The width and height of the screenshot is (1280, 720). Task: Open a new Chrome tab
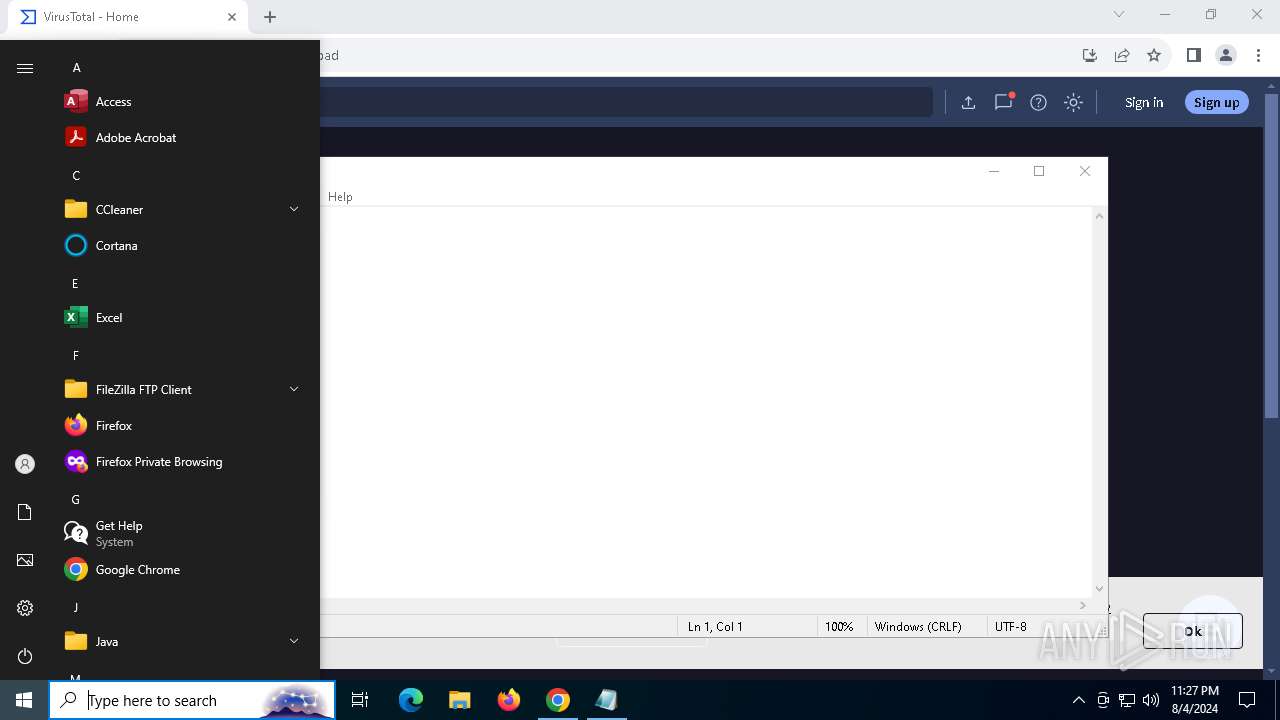[270, 17]
